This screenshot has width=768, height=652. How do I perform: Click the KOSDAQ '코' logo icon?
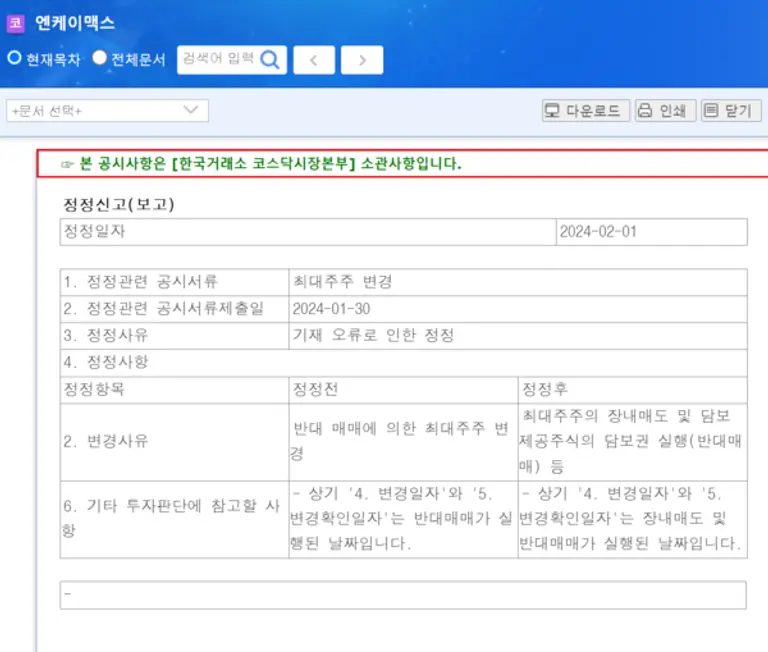[15, 23]
